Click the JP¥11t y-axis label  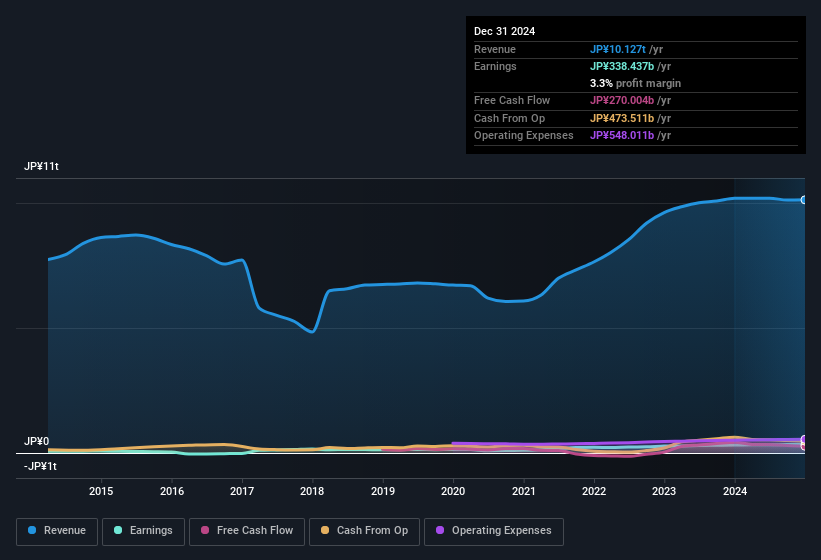pyautogui.click(x=41, y=166)
